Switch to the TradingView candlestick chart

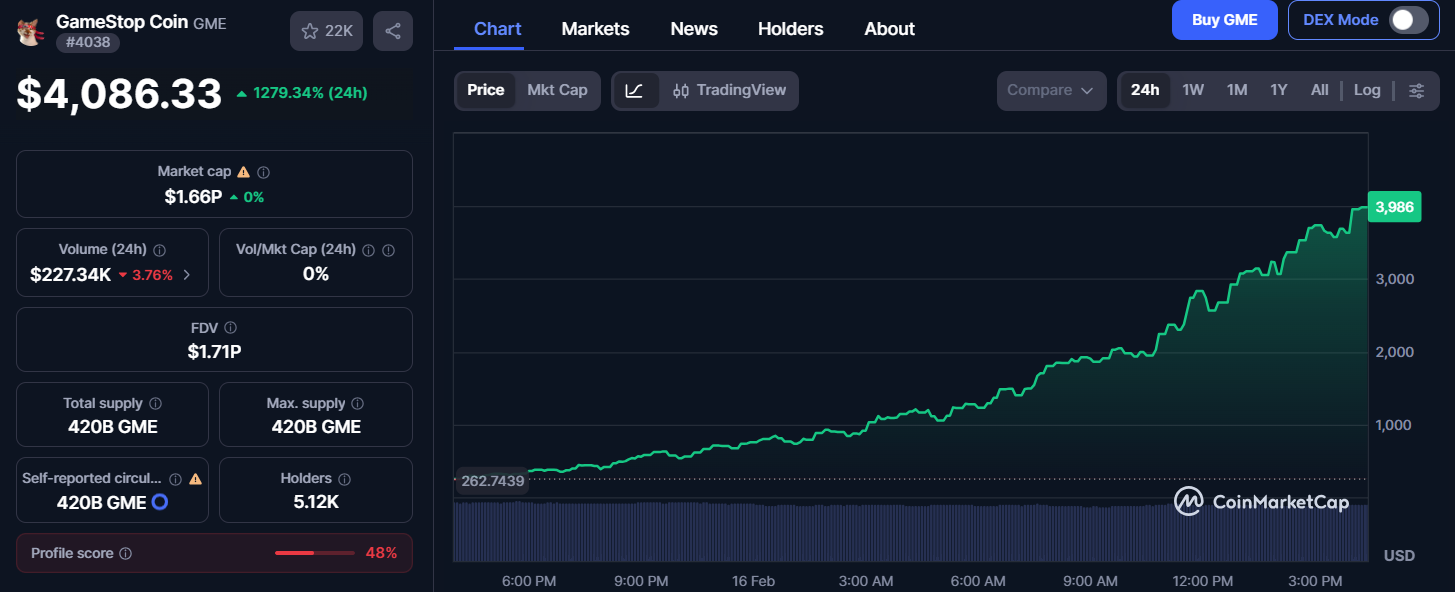[729, 90]
